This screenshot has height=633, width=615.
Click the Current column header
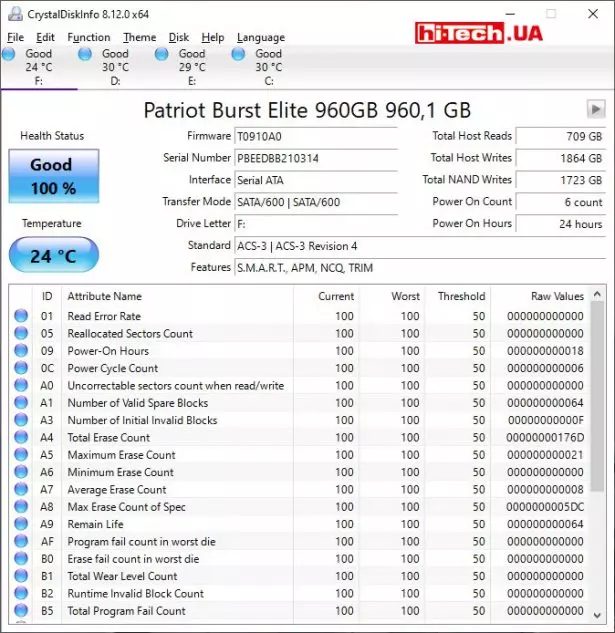pos(326,296)
